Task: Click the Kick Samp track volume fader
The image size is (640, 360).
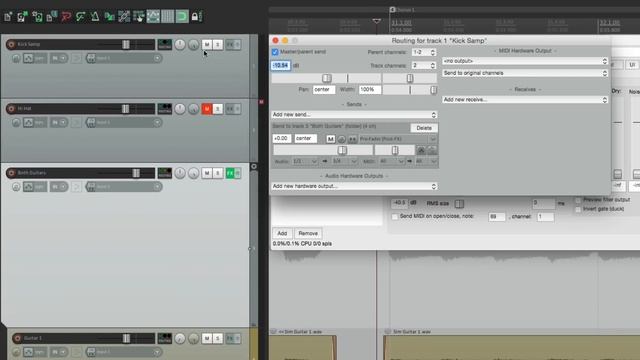Action: [x=126, y=44]
